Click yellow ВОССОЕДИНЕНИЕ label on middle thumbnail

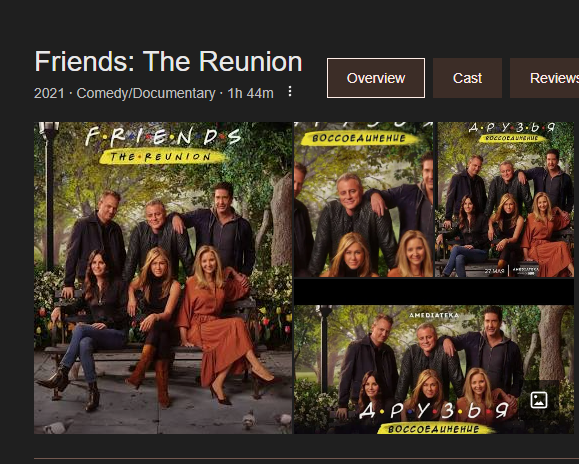click(x=359, y=138)
